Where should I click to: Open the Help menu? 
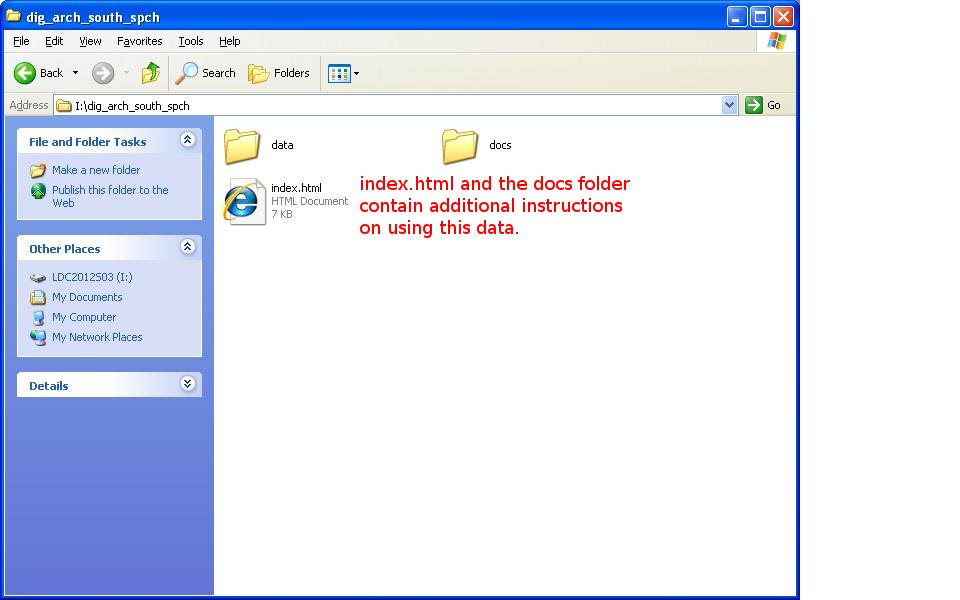(x=230, y=41)
